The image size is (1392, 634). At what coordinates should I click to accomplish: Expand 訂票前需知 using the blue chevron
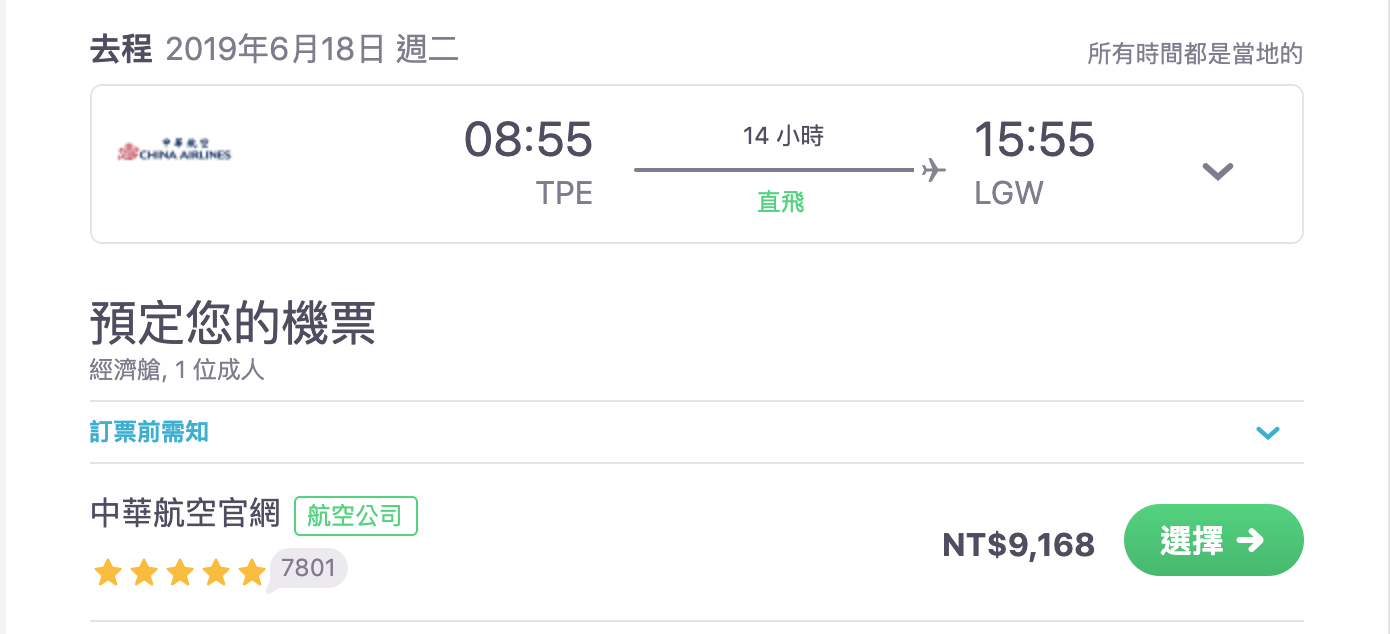coord(1268,433)
